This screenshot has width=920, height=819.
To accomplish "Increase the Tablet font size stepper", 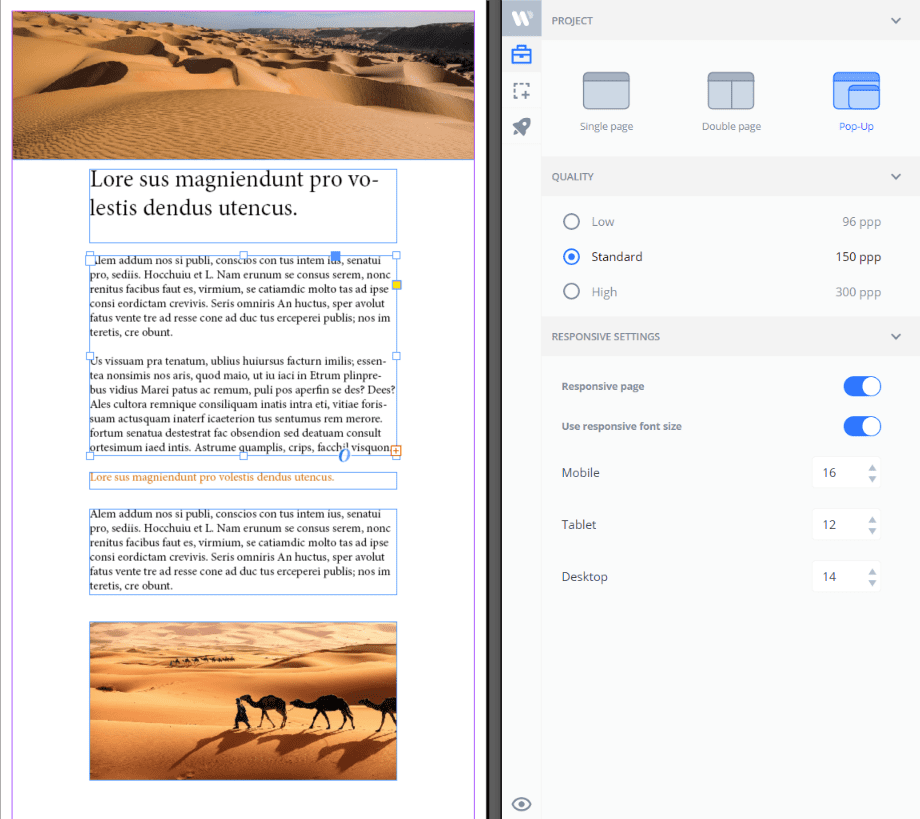I will click(x=872, y=520).
